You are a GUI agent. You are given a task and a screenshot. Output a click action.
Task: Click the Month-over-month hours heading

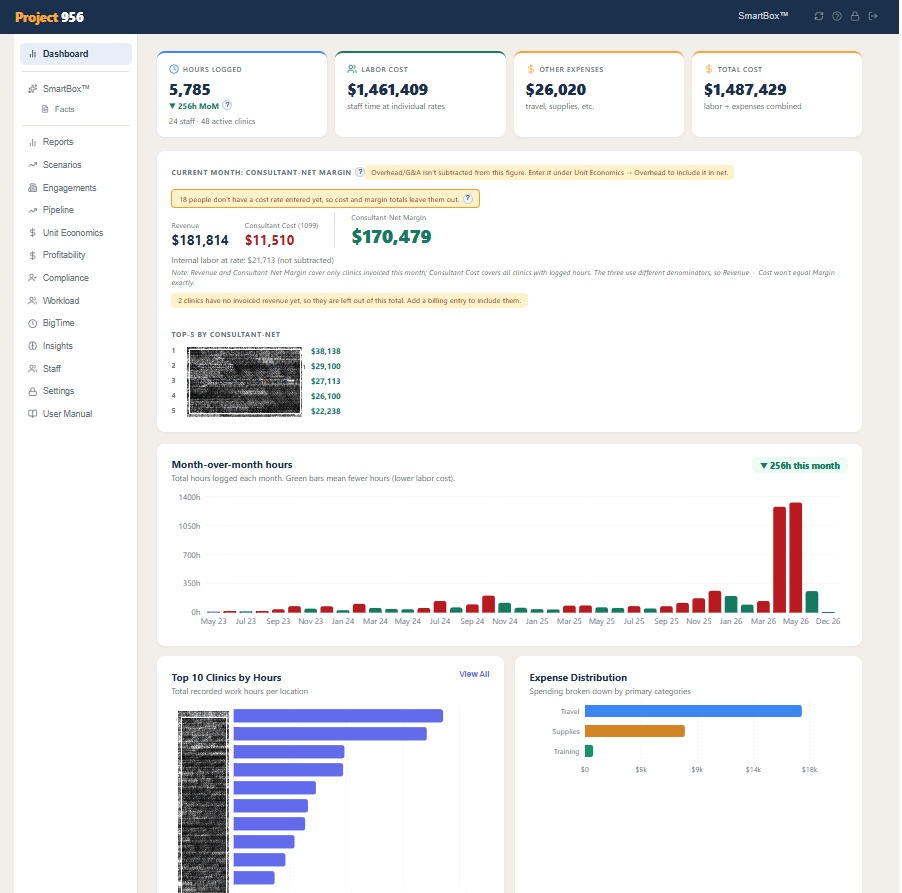click(232, 464)
